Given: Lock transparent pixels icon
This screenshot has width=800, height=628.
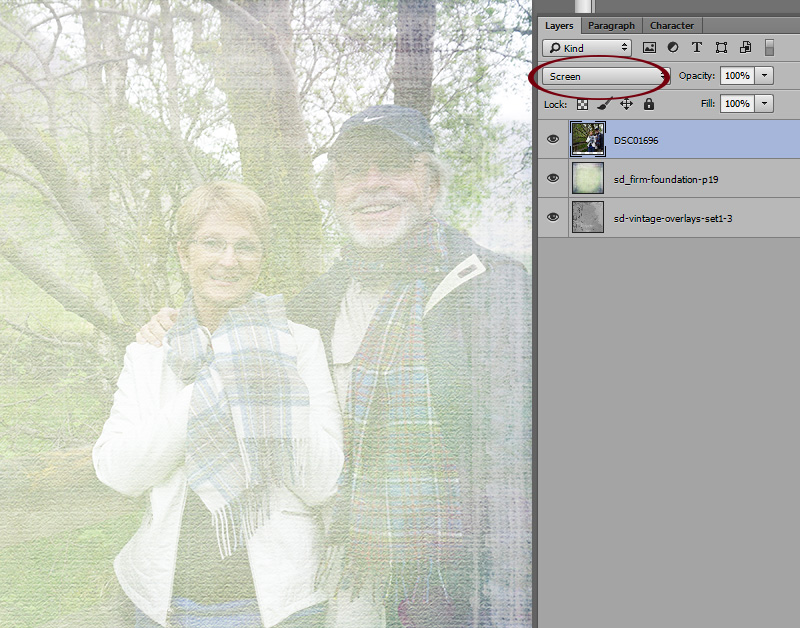Looking at the screenshot, I should click(582, 105).
